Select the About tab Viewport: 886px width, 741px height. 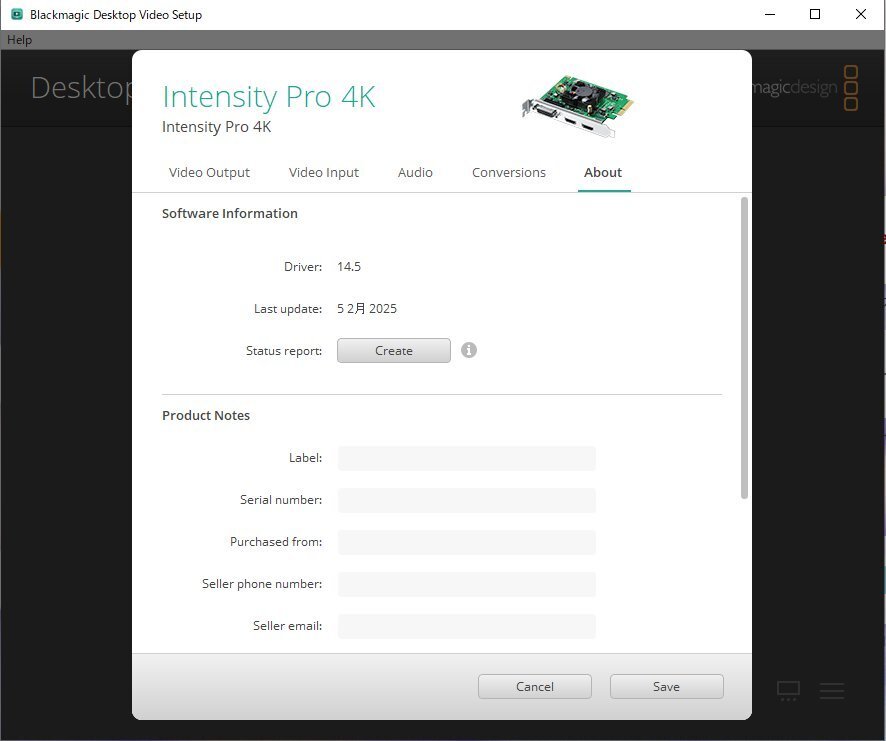tap(603, 172)
